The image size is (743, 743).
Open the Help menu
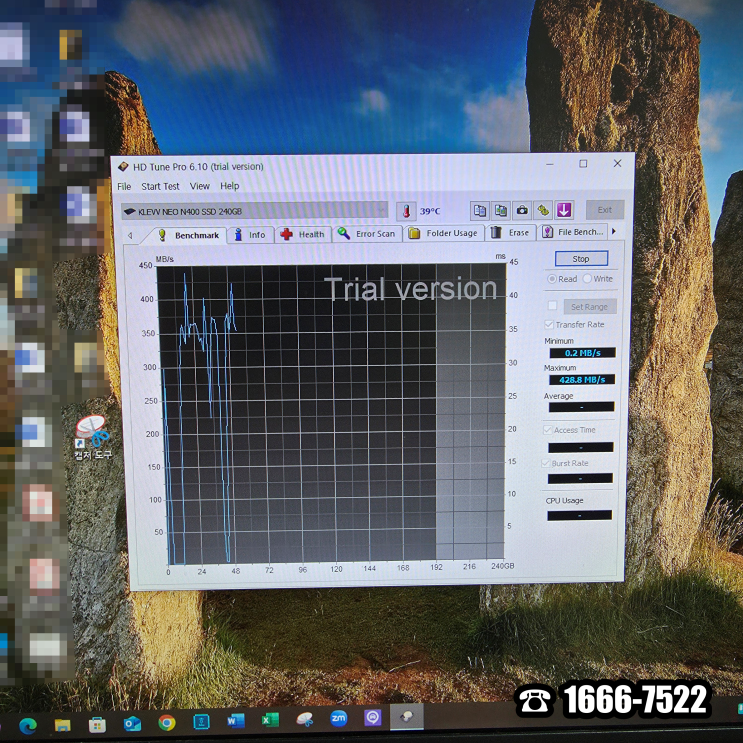coord(229,186)
